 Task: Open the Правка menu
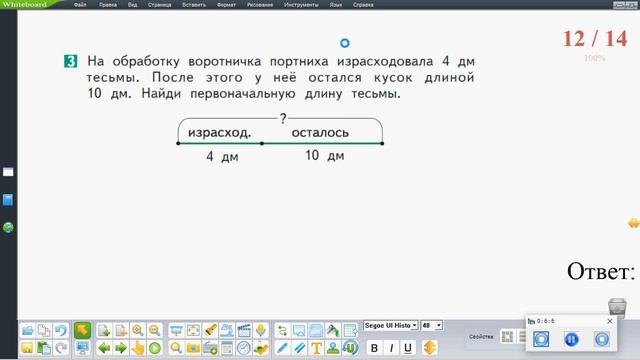click(108, 5)
